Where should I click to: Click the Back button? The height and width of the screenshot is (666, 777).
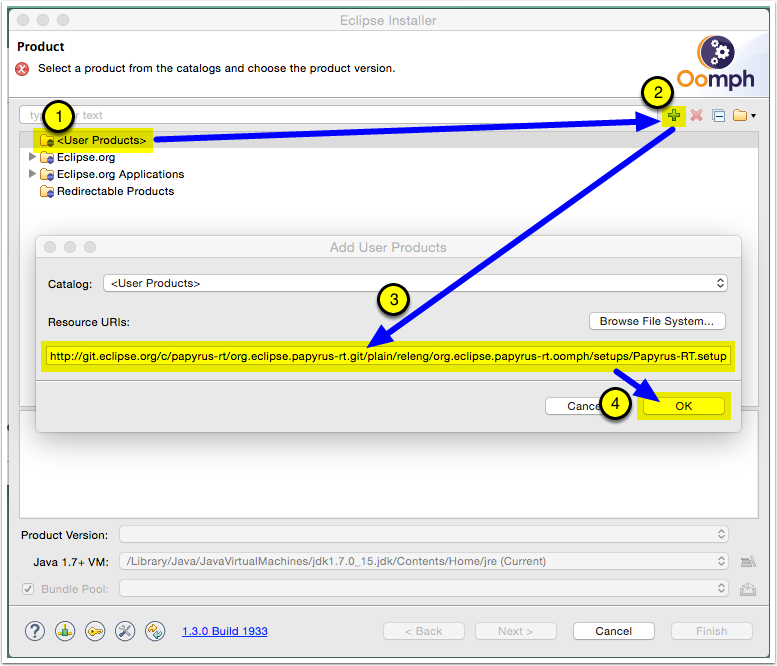tap(424, 631)
